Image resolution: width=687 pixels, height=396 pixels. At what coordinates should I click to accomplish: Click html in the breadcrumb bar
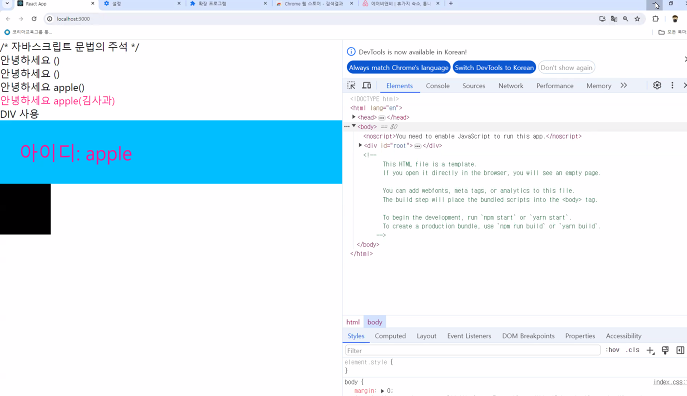[x=353, y=322]
